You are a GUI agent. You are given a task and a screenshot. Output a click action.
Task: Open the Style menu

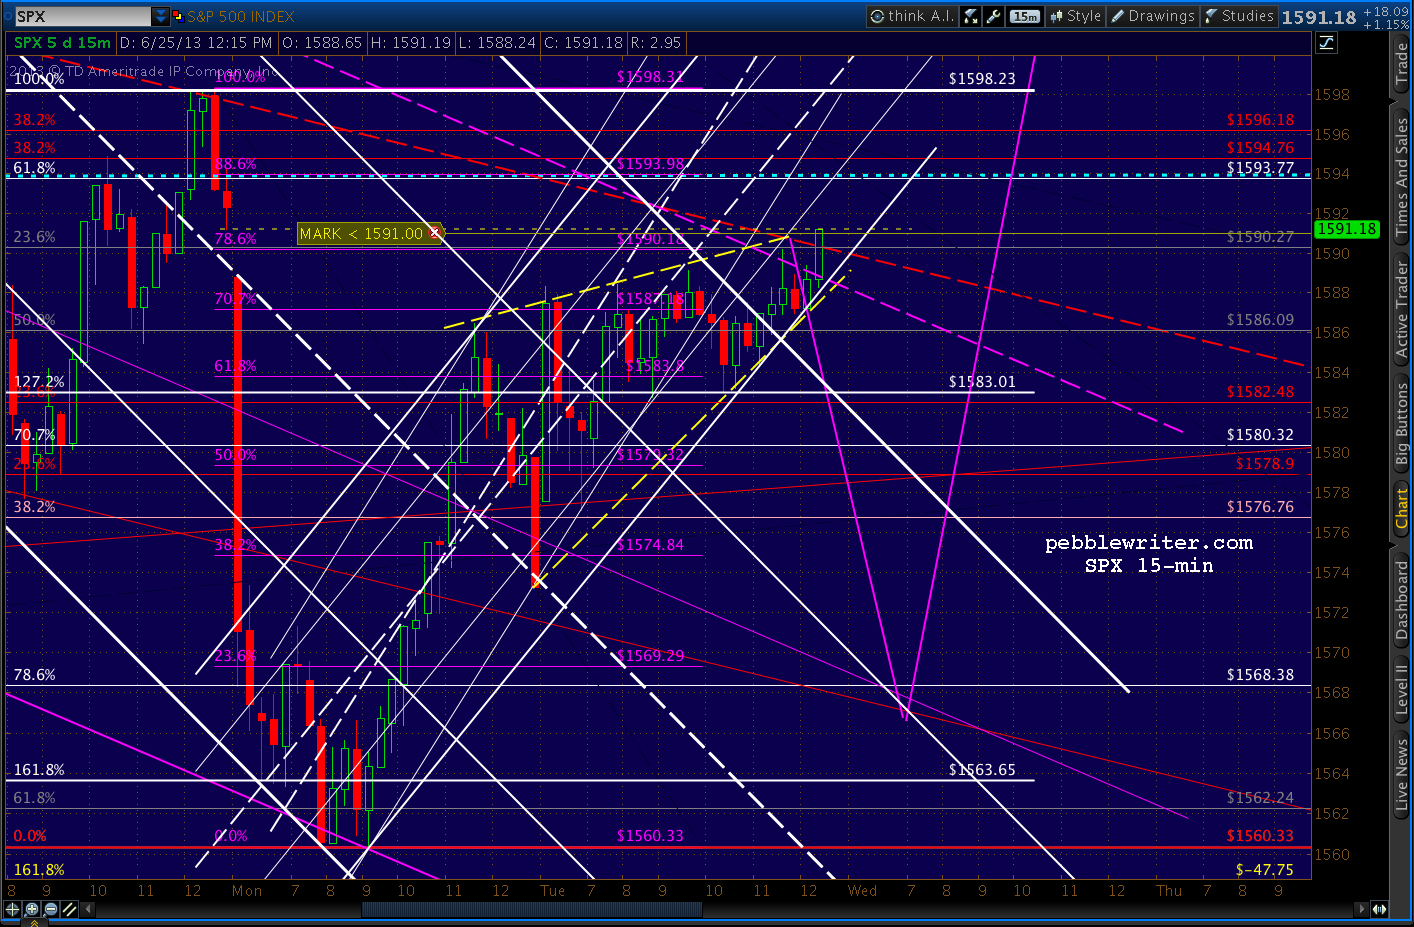pyautogui.click(x=1075, y=16)
